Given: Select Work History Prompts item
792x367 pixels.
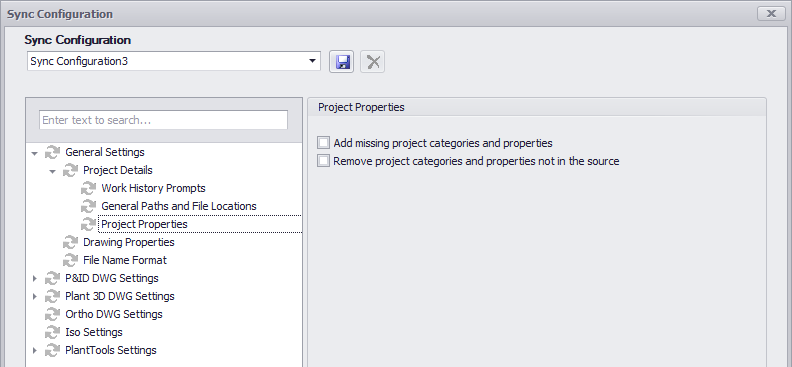Looking at the screenshot, I should pyautogui.click(x=154, y=188).
